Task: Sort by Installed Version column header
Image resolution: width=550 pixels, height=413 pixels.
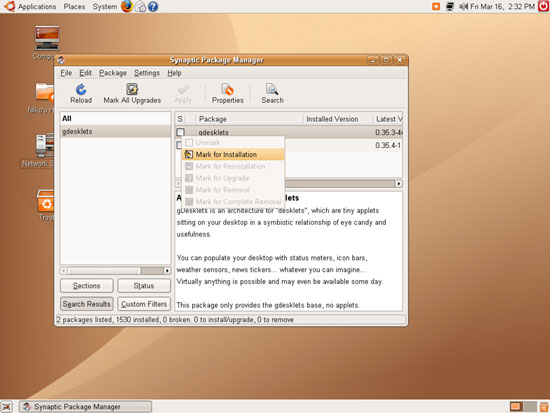Action: coord(337,119)
